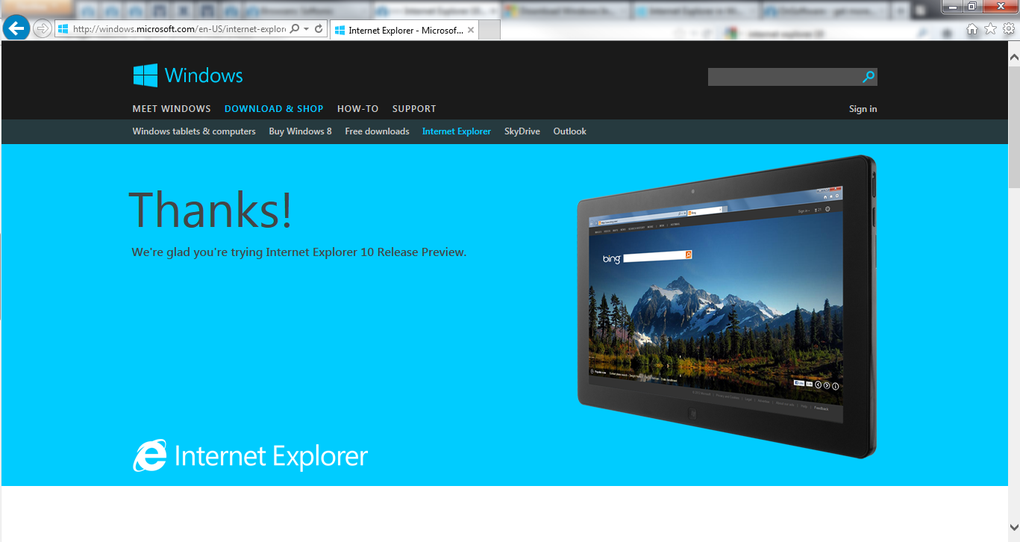
Task: Click the address bar search magnifier icon
Action: point(295,29)
